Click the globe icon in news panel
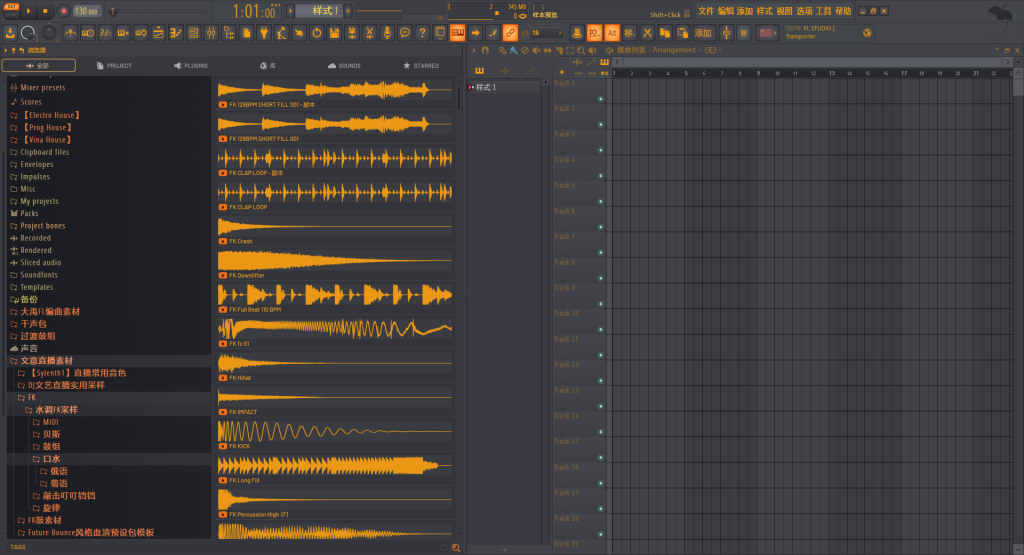Screen dimensions: 1024x555 (x=867, y=33)
